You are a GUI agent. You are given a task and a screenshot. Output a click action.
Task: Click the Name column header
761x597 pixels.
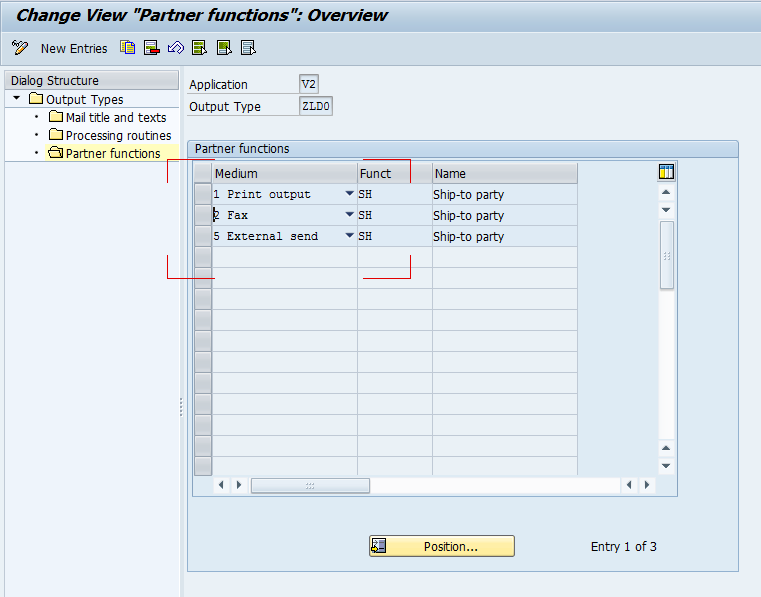505,173
